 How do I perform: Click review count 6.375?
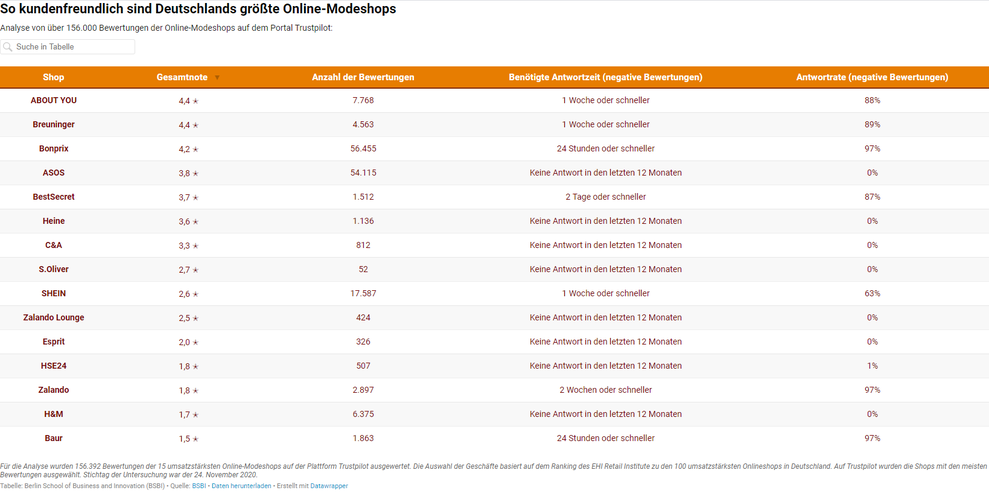tap(363, 414)
